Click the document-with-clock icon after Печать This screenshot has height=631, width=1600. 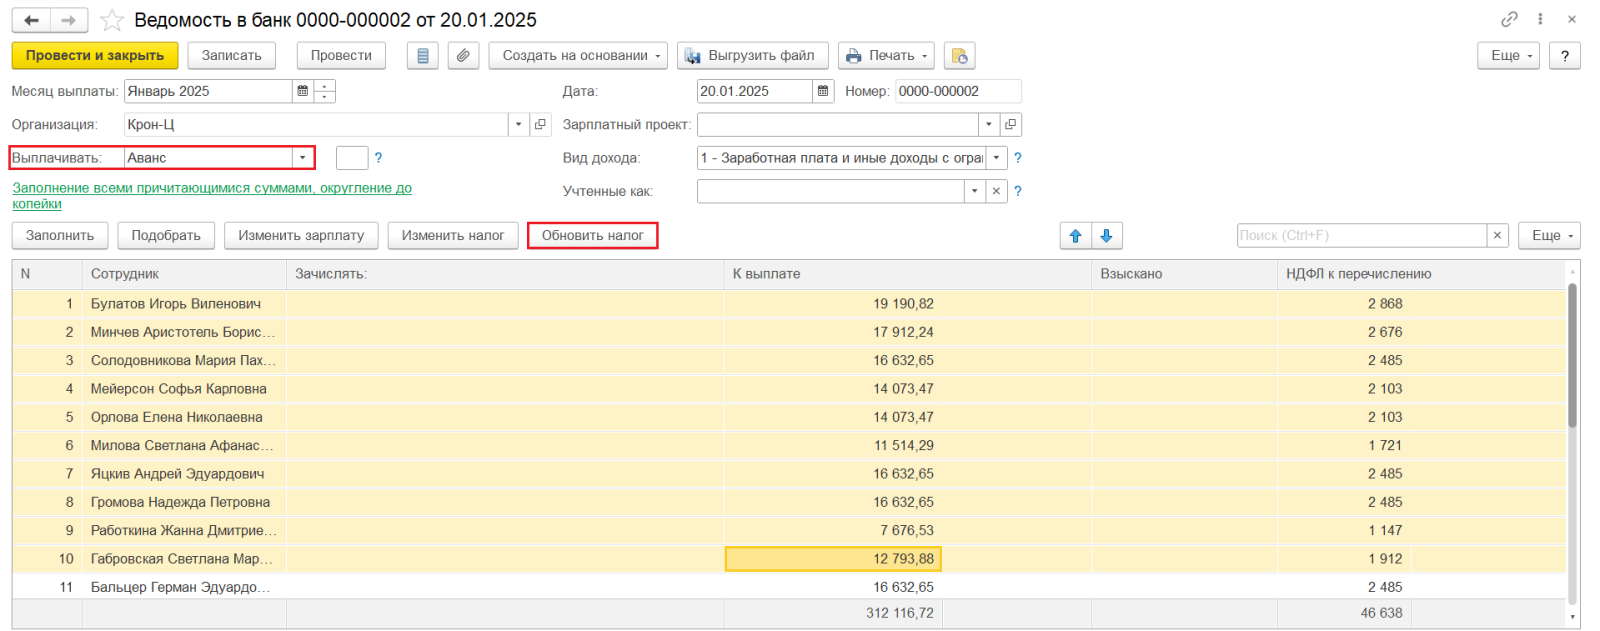pyautogui.click(x=959, y=56)
